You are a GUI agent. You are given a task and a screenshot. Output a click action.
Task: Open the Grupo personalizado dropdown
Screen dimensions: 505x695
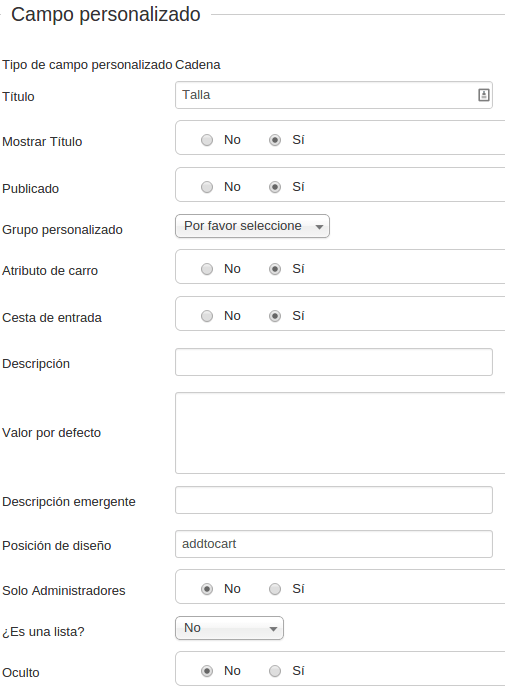click(x=252, y=226)
